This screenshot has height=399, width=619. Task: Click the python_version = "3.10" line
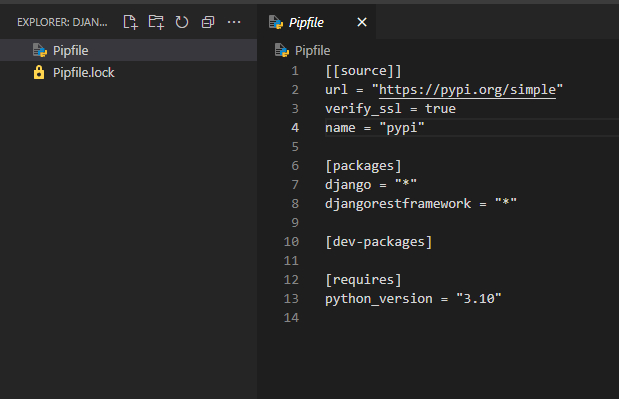(413, 299)
